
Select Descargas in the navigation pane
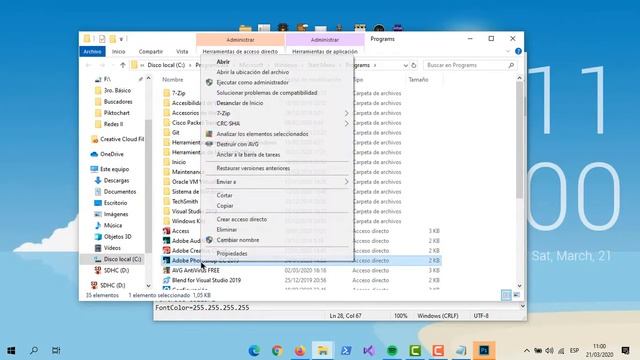(x=116, y=180)
